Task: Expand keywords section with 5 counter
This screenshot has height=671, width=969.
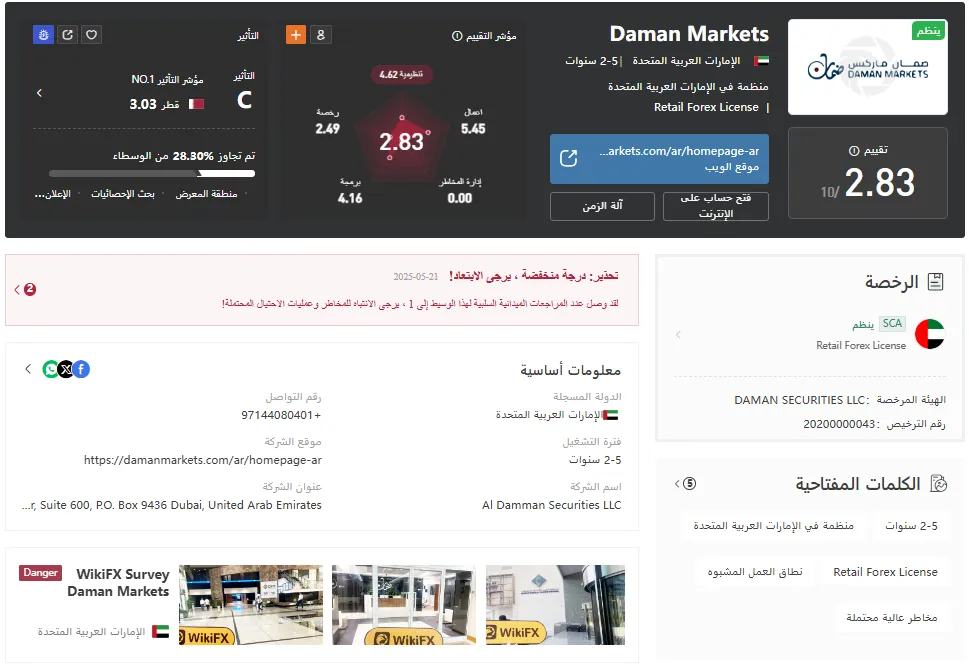Action: 685,483
